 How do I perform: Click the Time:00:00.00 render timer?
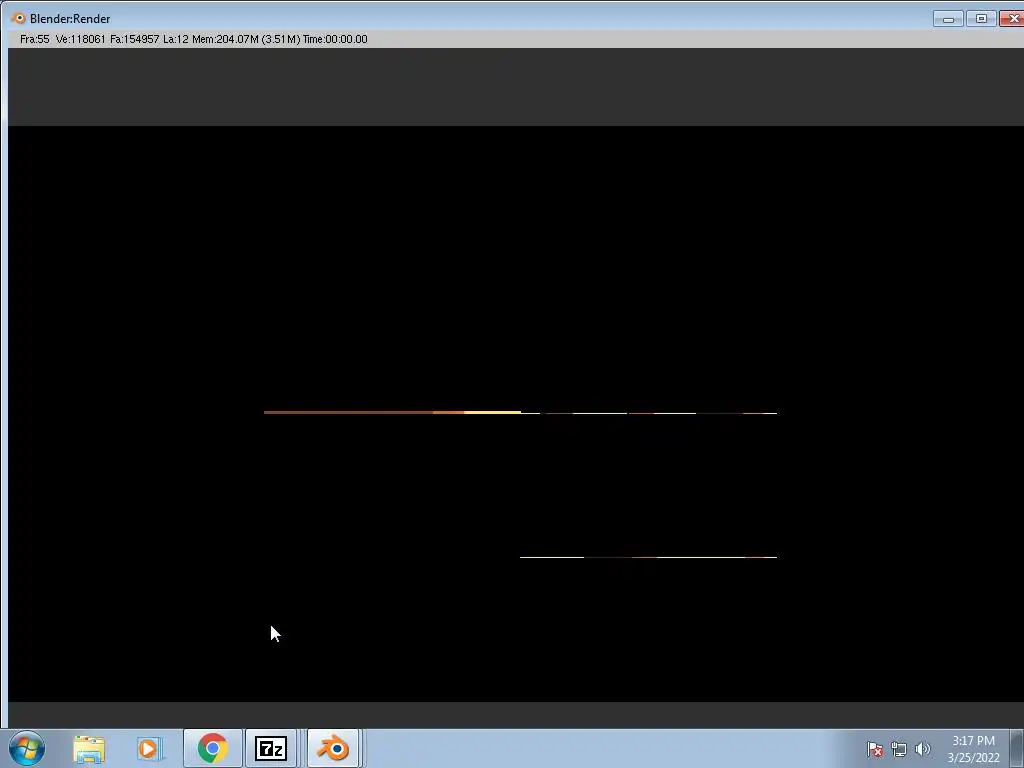coord(335,39)
